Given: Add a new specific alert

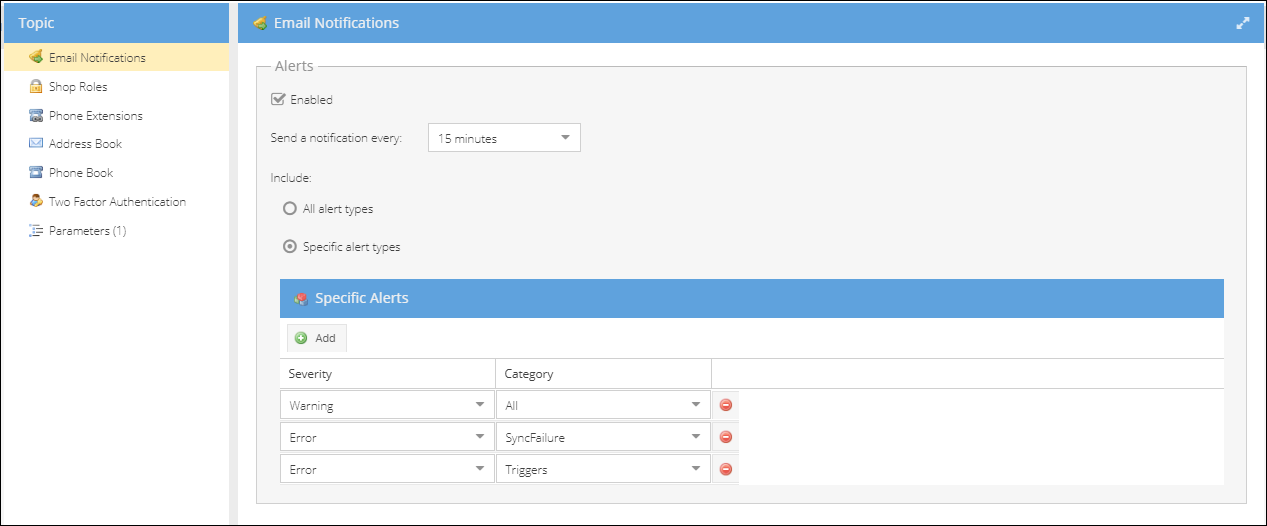Looking at the screenshot, I should coord(316,338).
